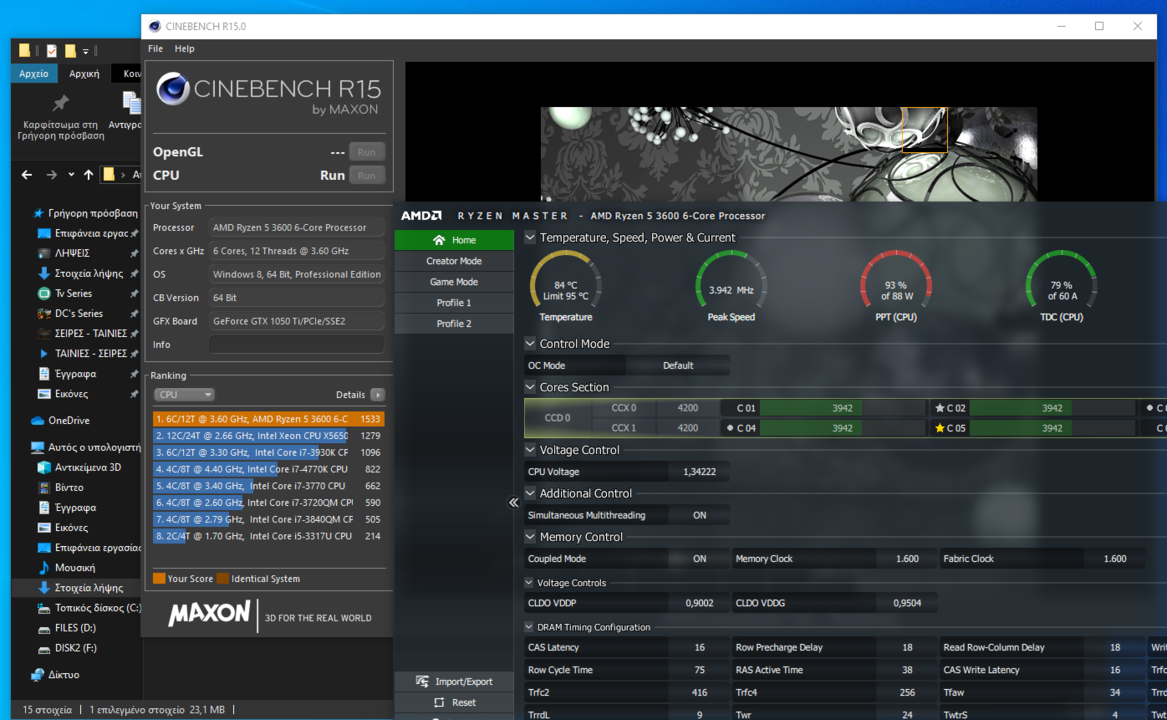Open DISK2 (F:) drive

[75, 648]
